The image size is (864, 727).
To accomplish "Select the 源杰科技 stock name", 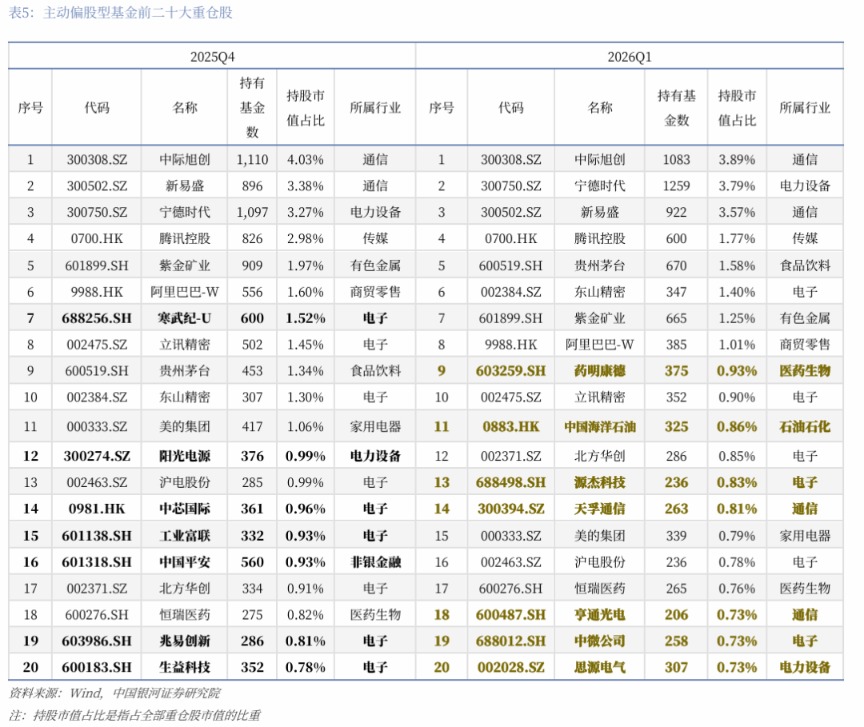I will (599, 482).
